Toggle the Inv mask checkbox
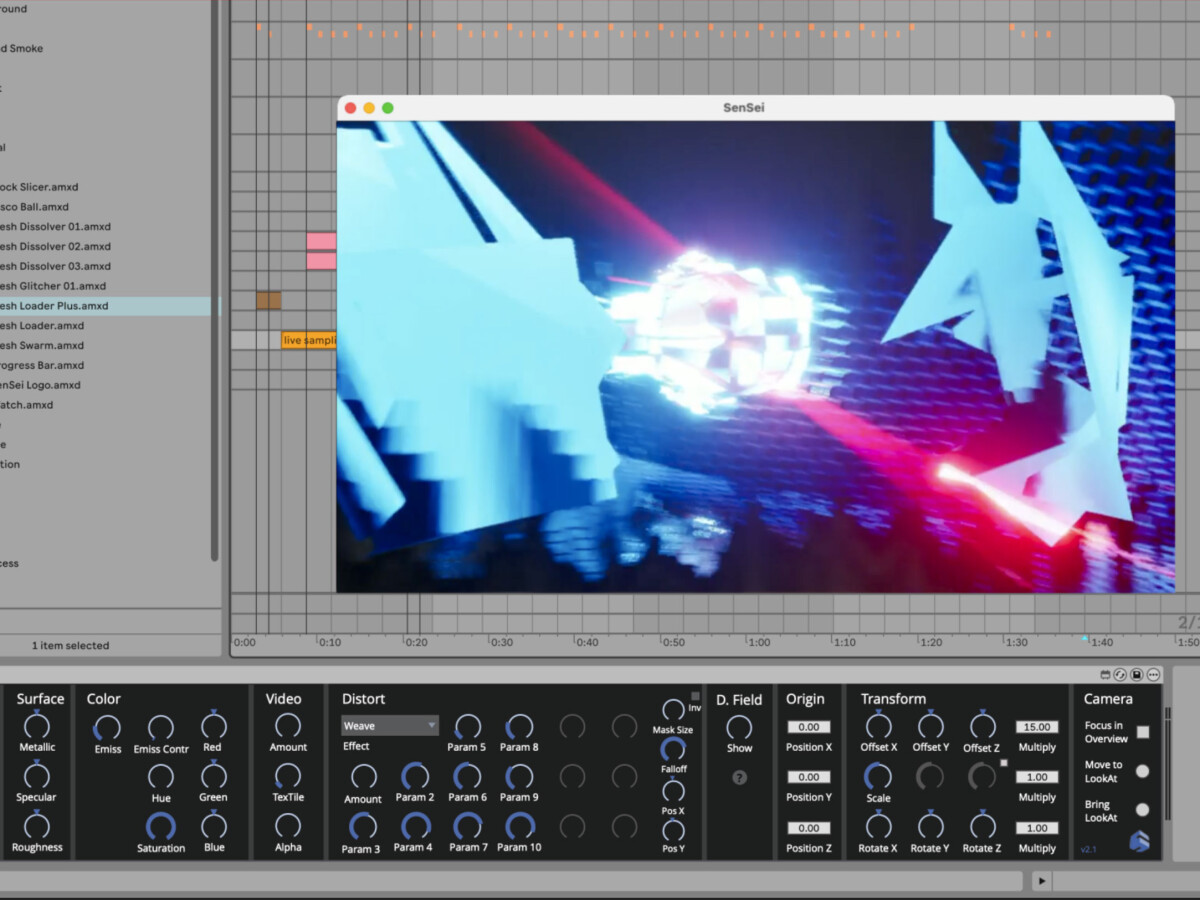 coord(695,696)
